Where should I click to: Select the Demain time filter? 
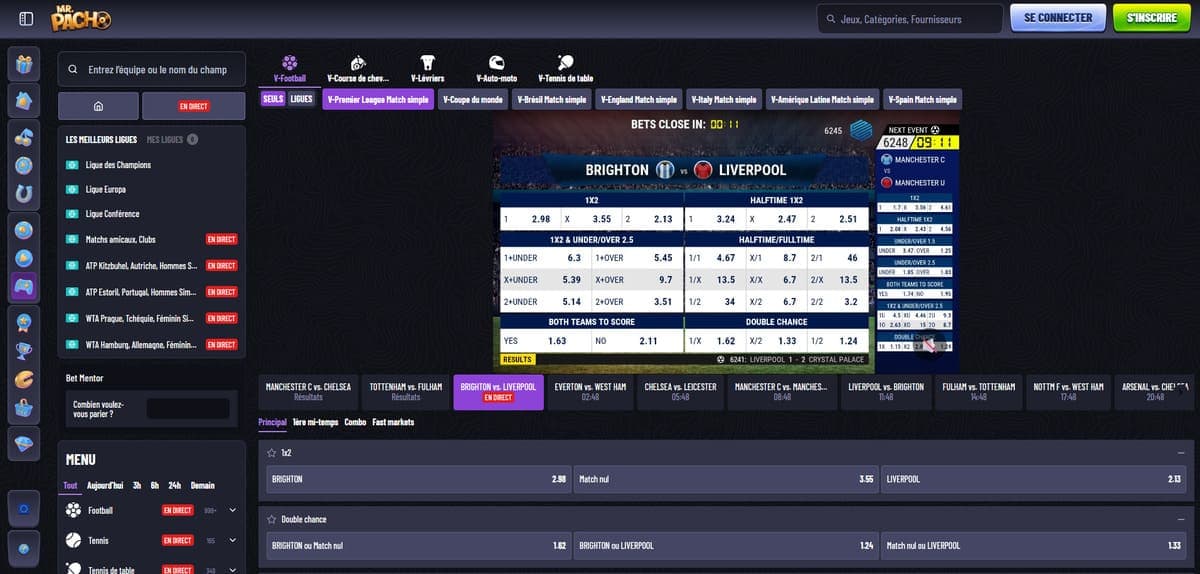click(202, 485)
